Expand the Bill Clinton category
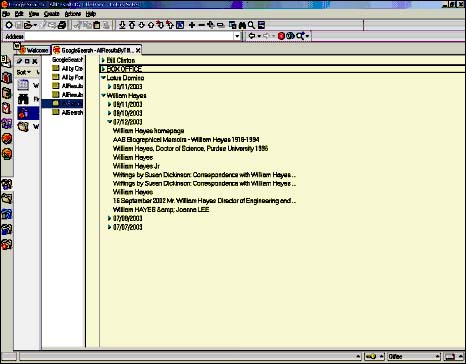The width and height of the screenshot is (466, 364). click(103, 60)
